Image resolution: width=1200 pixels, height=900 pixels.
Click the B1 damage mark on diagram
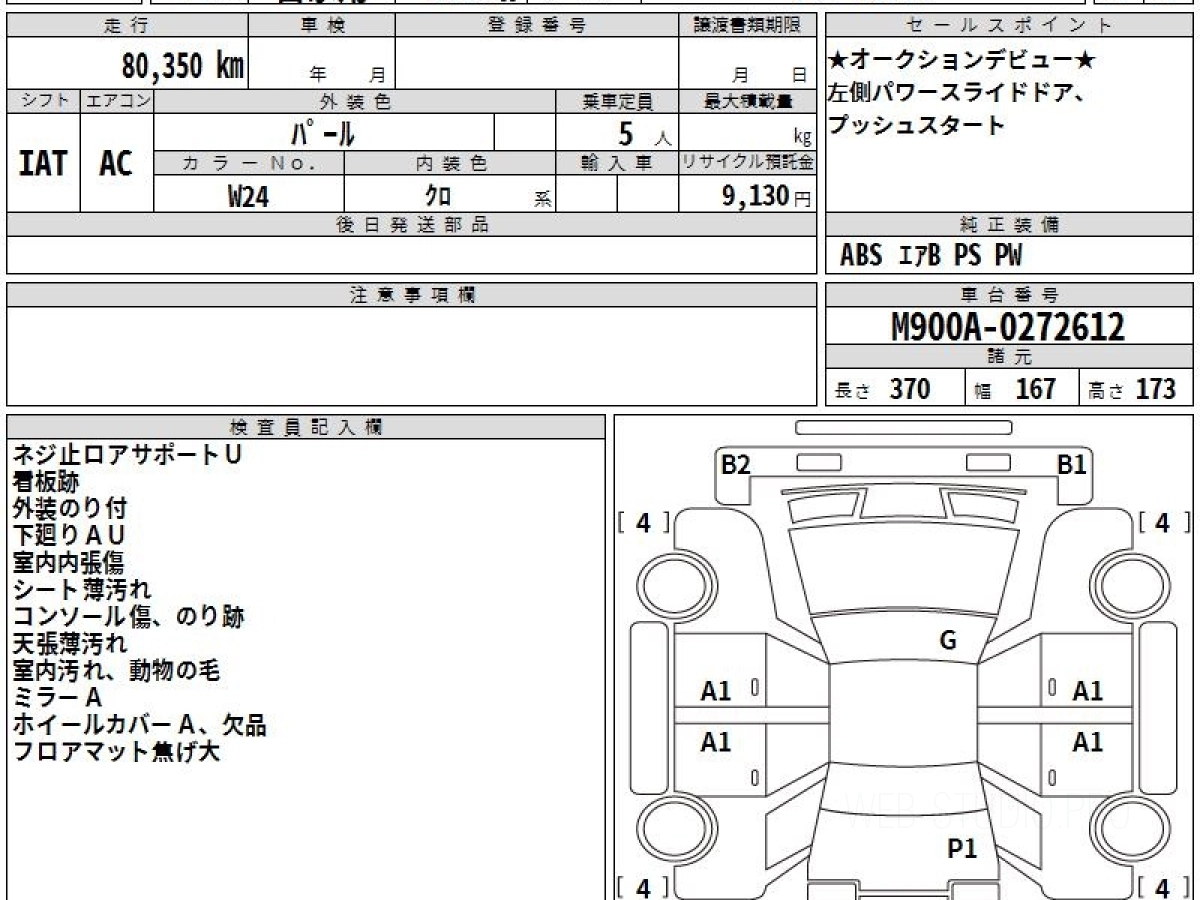pyautogui.click(x=1072, y=465)
